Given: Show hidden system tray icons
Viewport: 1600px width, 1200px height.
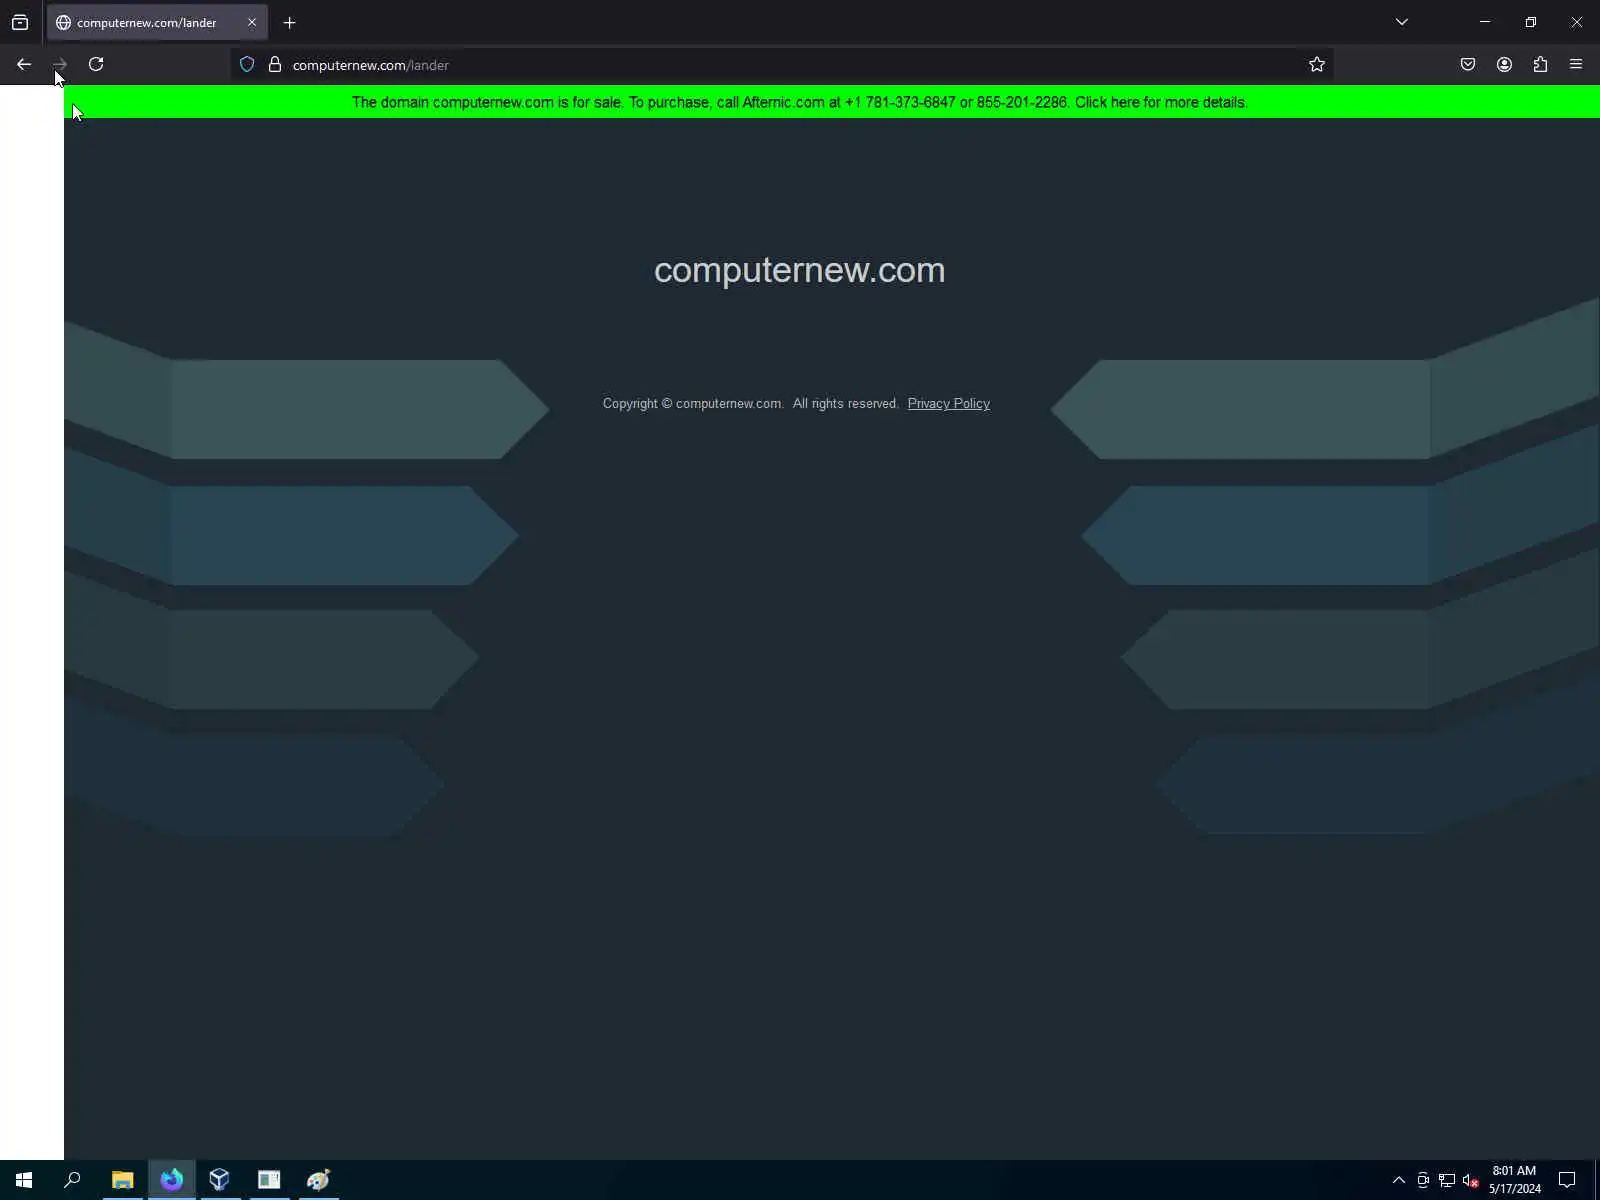Looking at the screenshot, I should coord(1399,1180).
